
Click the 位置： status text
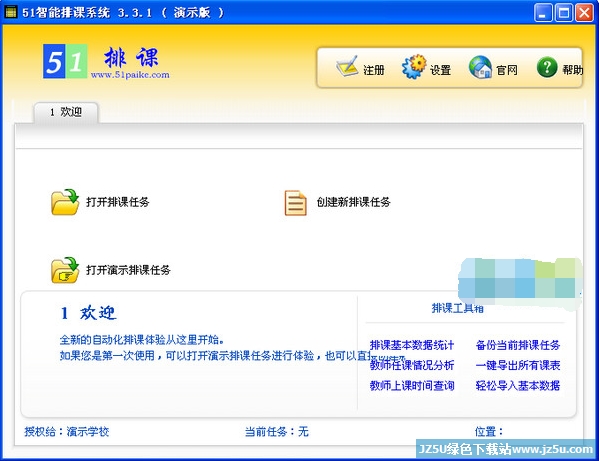489,432
